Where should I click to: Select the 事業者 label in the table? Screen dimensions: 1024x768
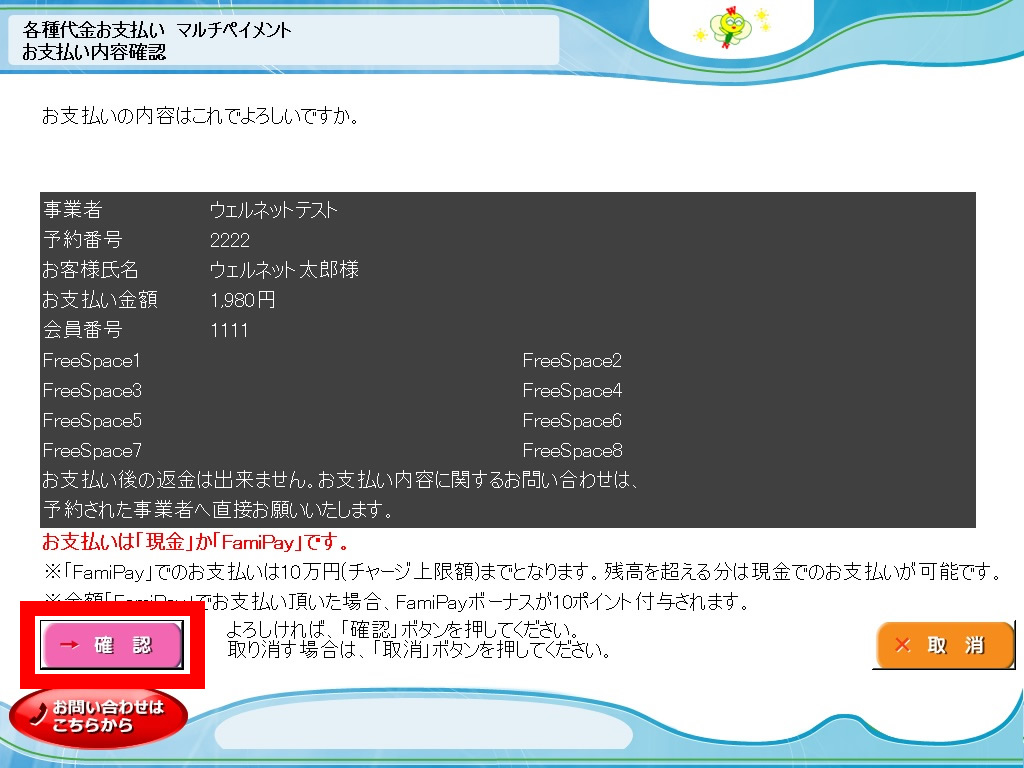pyautogui.click(x=73, y=210)
